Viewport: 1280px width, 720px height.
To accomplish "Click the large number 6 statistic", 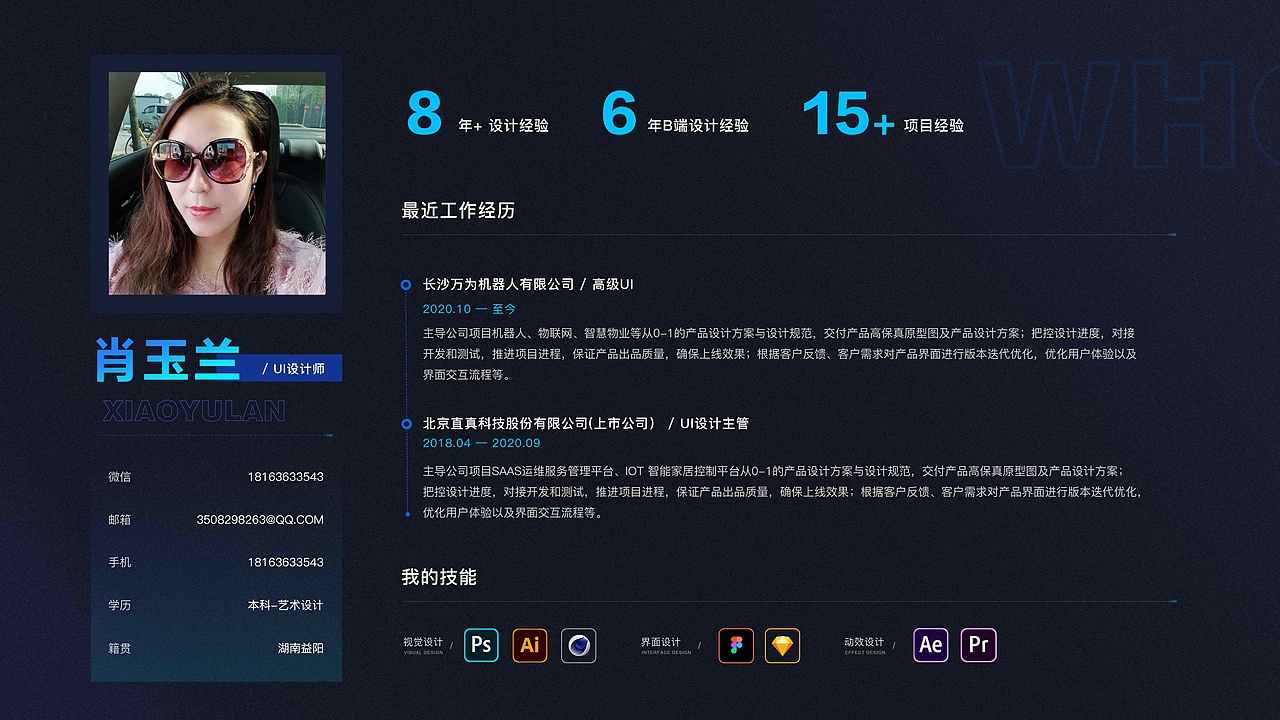I will coord(619,113).
